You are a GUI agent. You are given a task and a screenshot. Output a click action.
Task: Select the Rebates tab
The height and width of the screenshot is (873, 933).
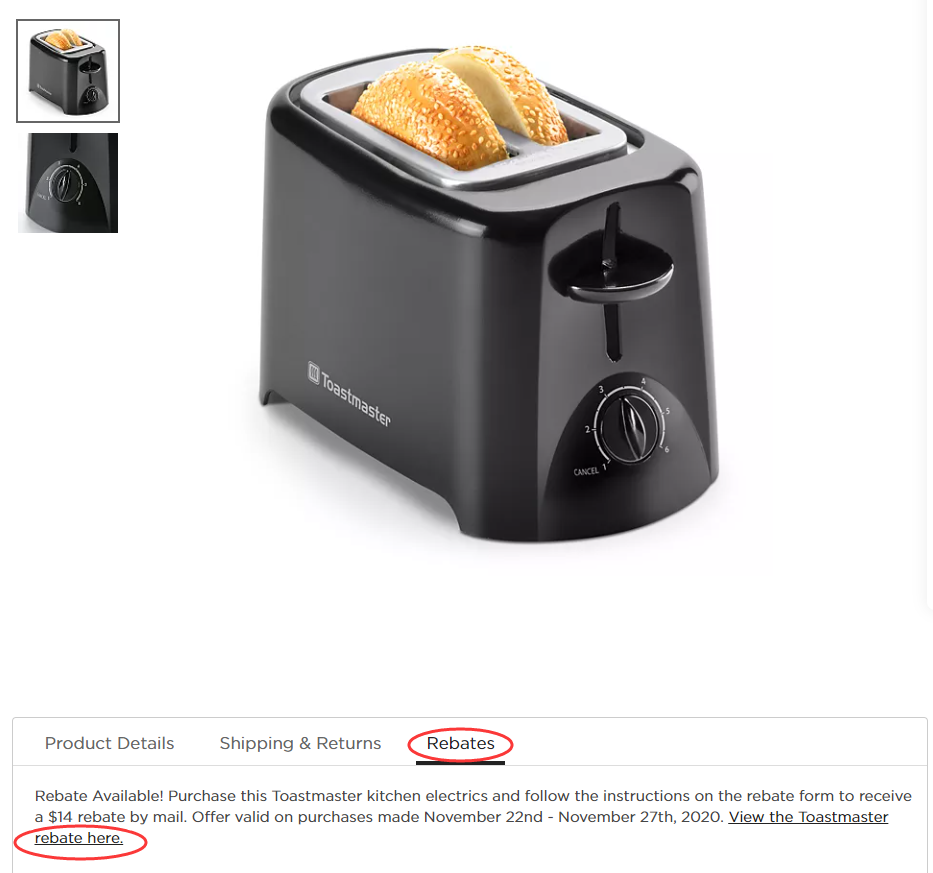tap(461, 743)
